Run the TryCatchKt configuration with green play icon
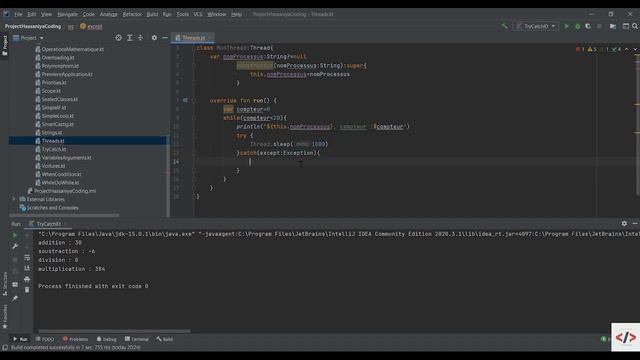 click(567, 26)
